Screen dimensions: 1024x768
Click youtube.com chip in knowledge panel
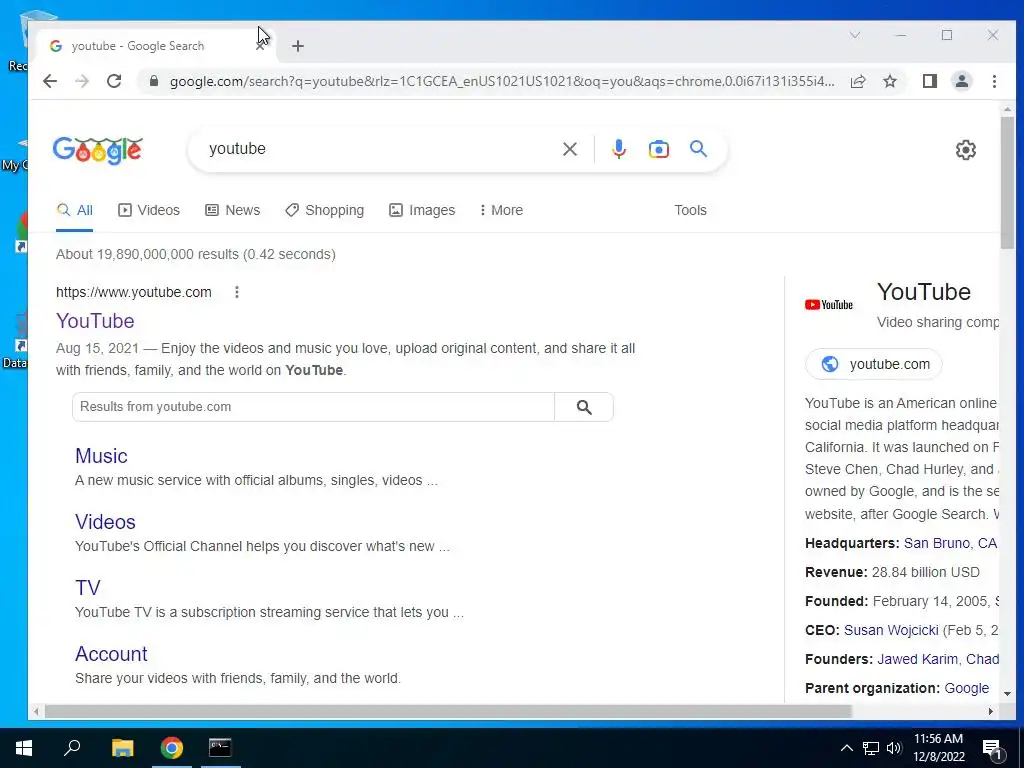coord(874,364)
